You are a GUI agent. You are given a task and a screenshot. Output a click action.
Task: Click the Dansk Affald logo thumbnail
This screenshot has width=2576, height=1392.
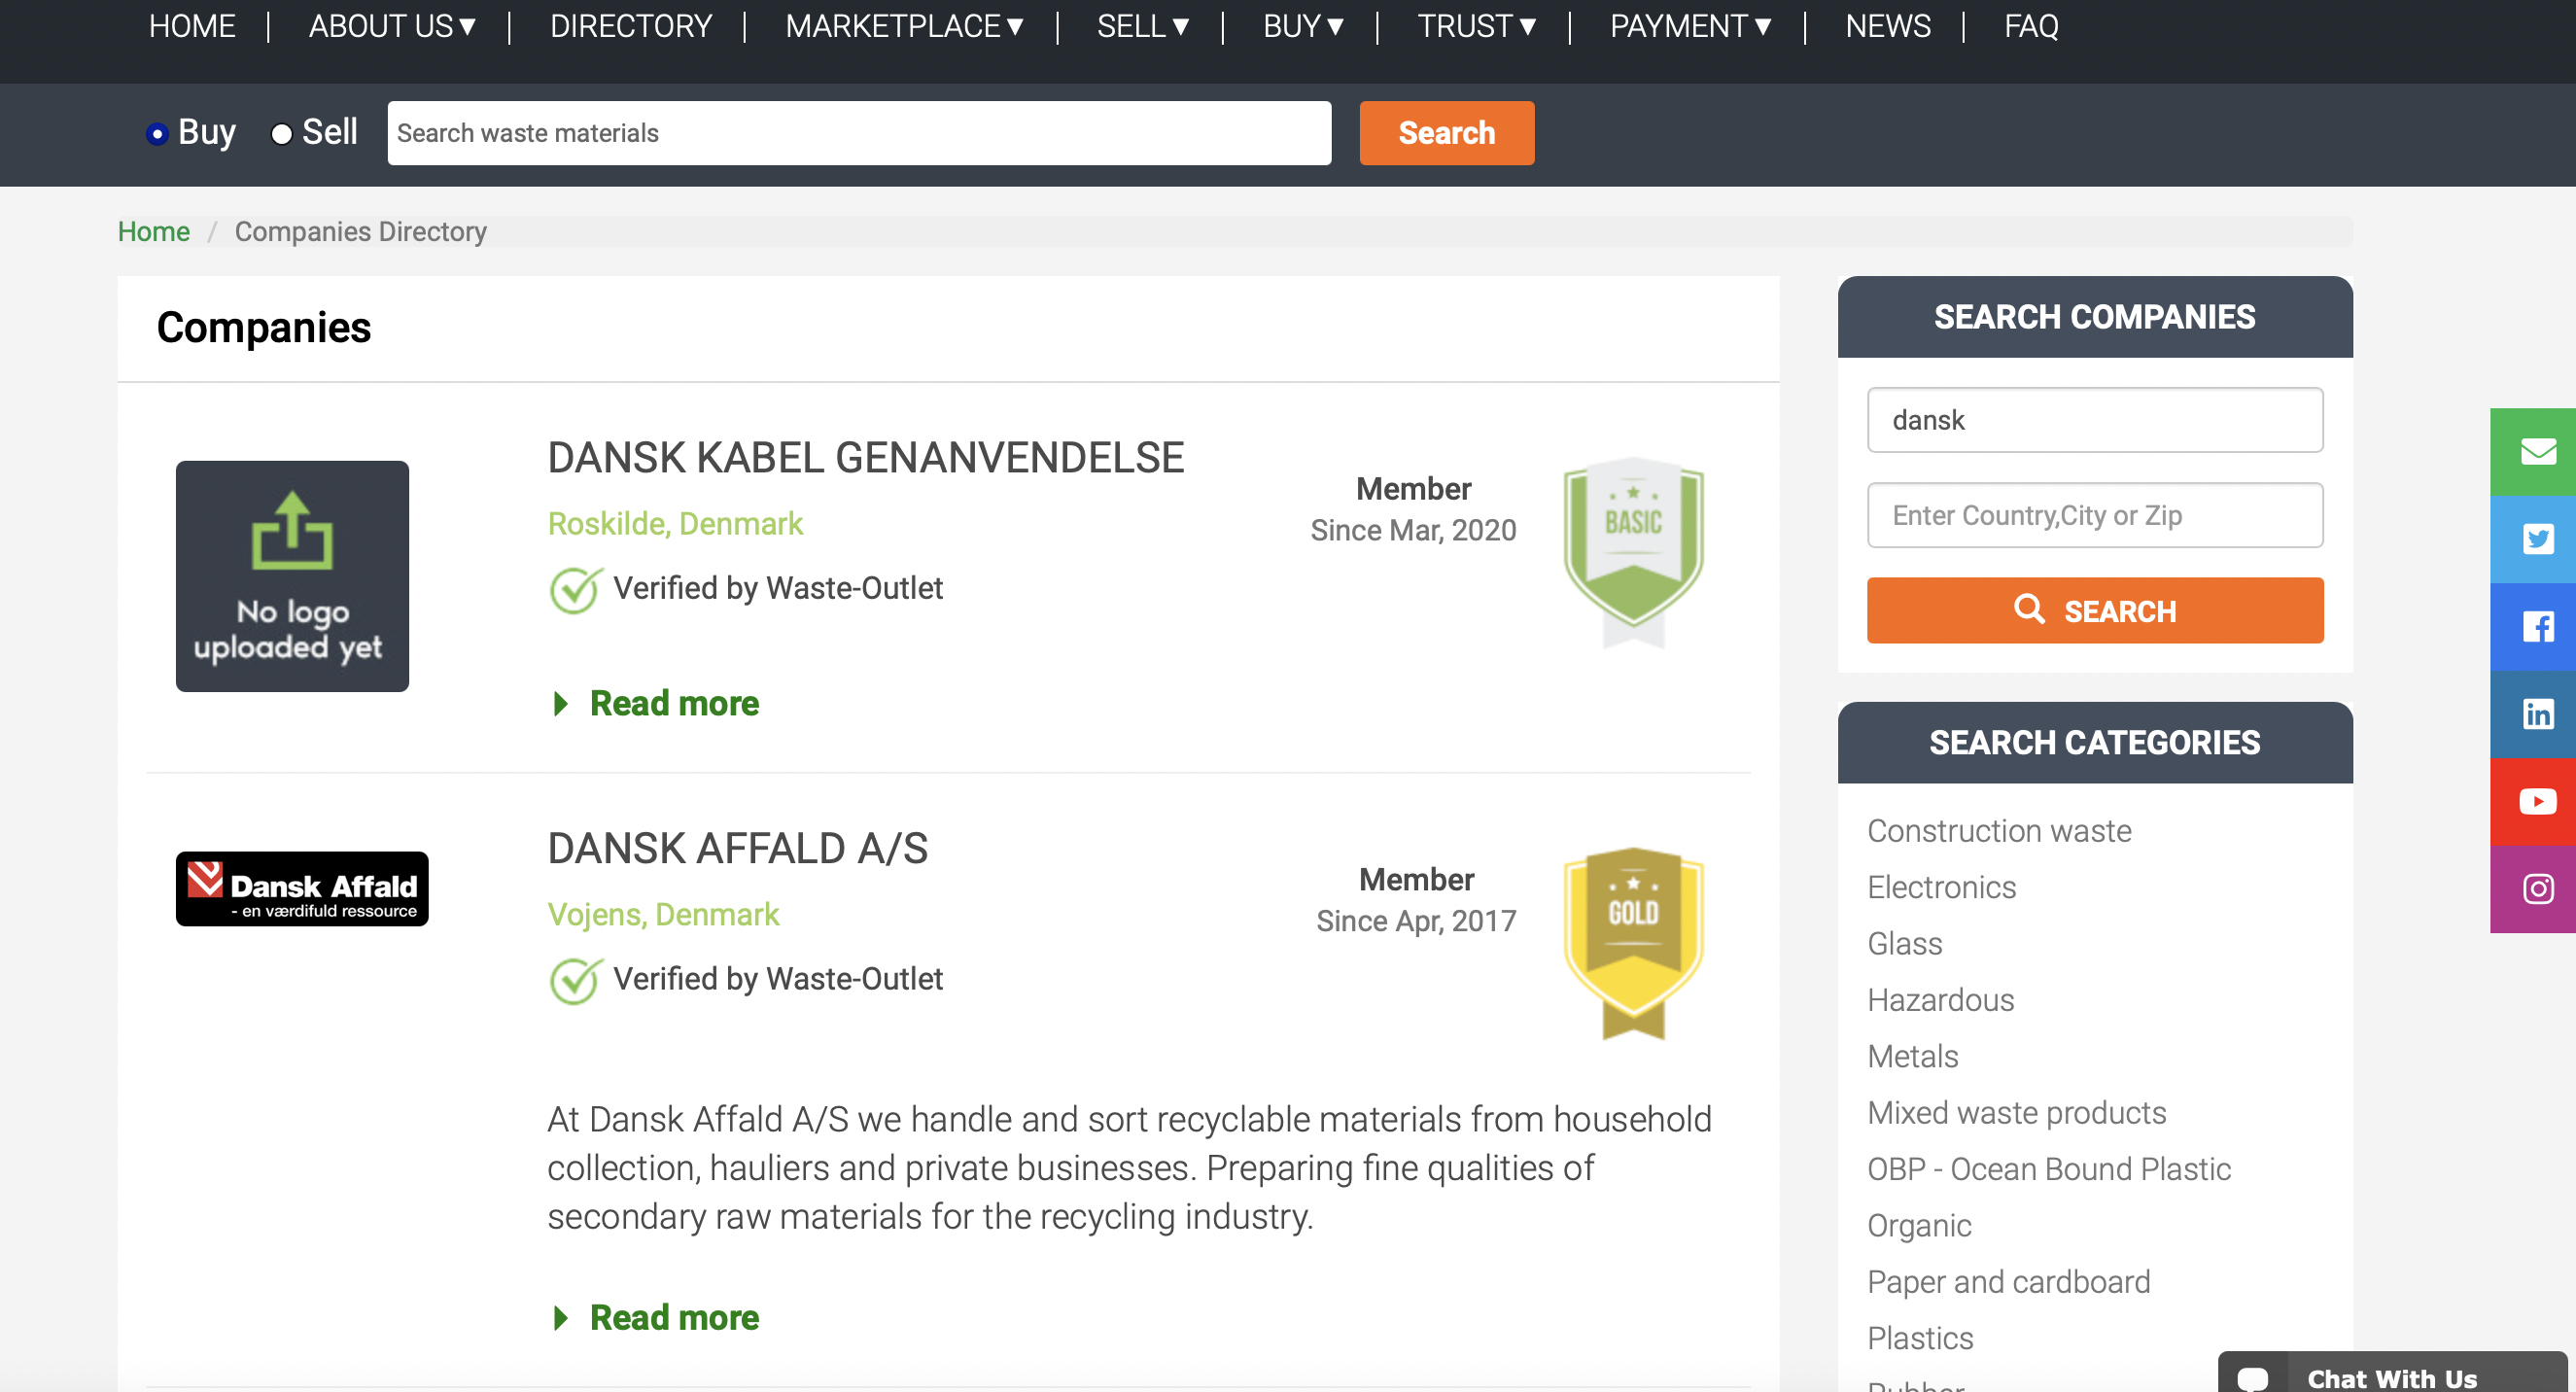(302, 888)
